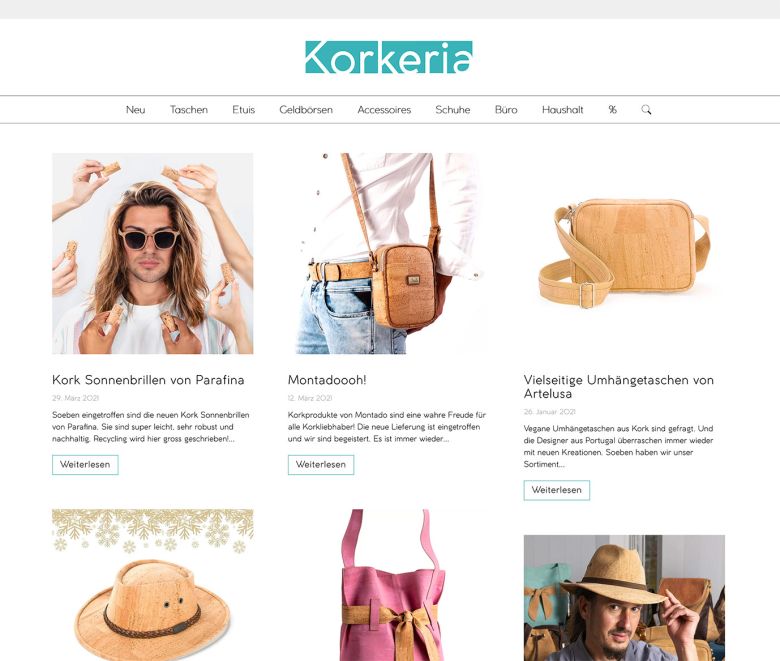780x661 pixels.
Task: Click the cork cowboy hat image
Action: click(153, 585)
